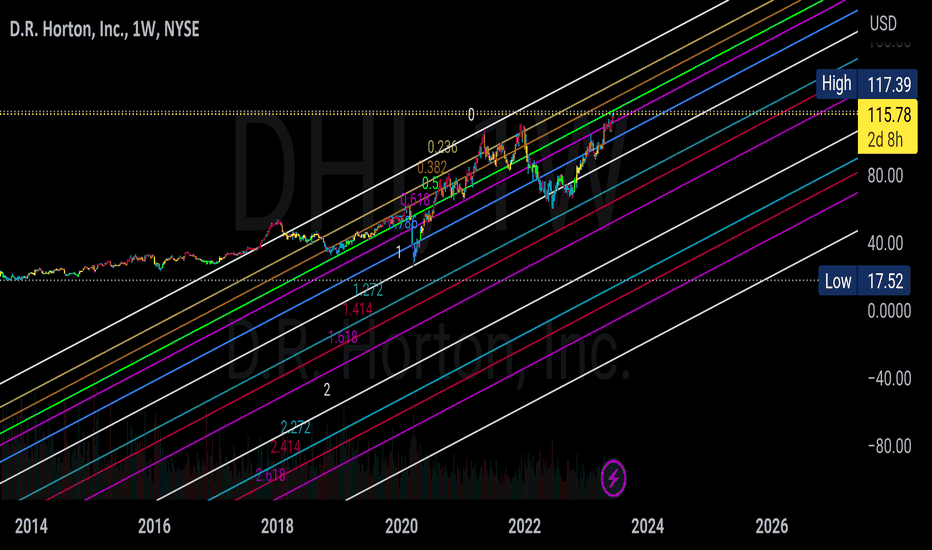This screenshot has width=932, height=550.
Task: Click the 2016 time axis label
Action: point(154,526)
